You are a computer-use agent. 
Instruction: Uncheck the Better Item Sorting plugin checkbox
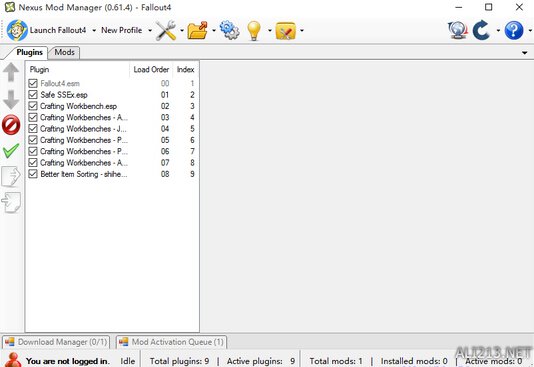coord(33,174)
